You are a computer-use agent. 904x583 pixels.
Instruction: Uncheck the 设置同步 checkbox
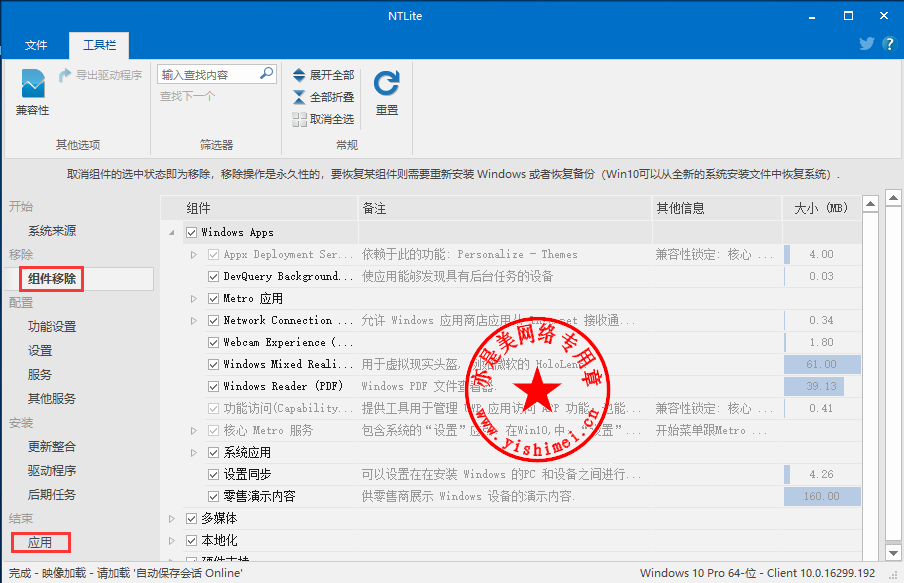(213, 475)
